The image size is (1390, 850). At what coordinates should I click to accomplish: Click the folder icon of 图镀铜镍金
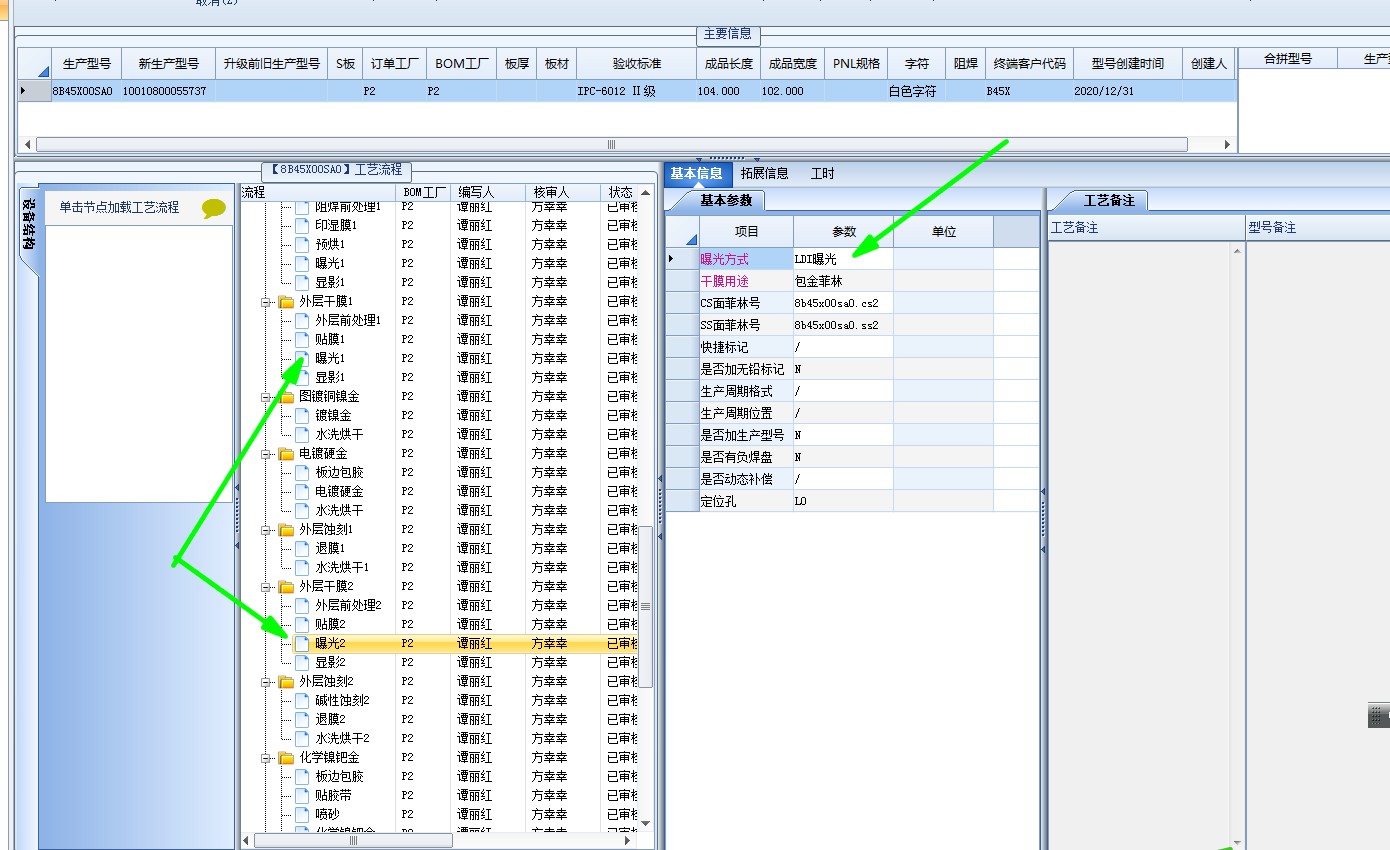tap(286, 396)
